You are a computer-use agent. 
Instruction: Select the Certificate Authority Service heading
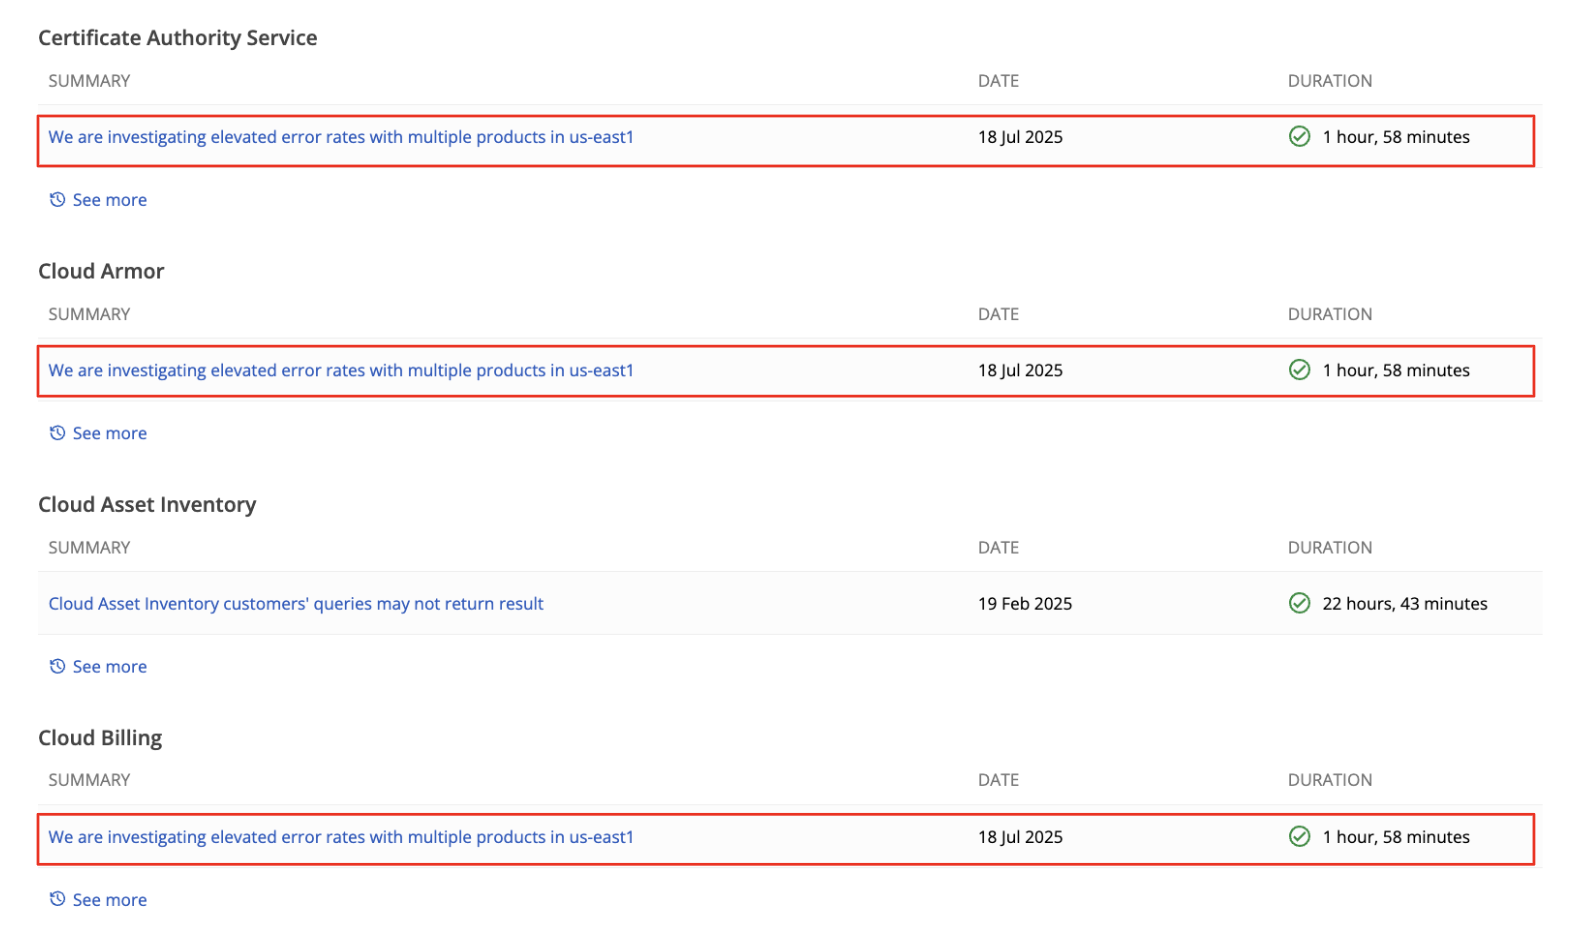click(x=178, y=38)
